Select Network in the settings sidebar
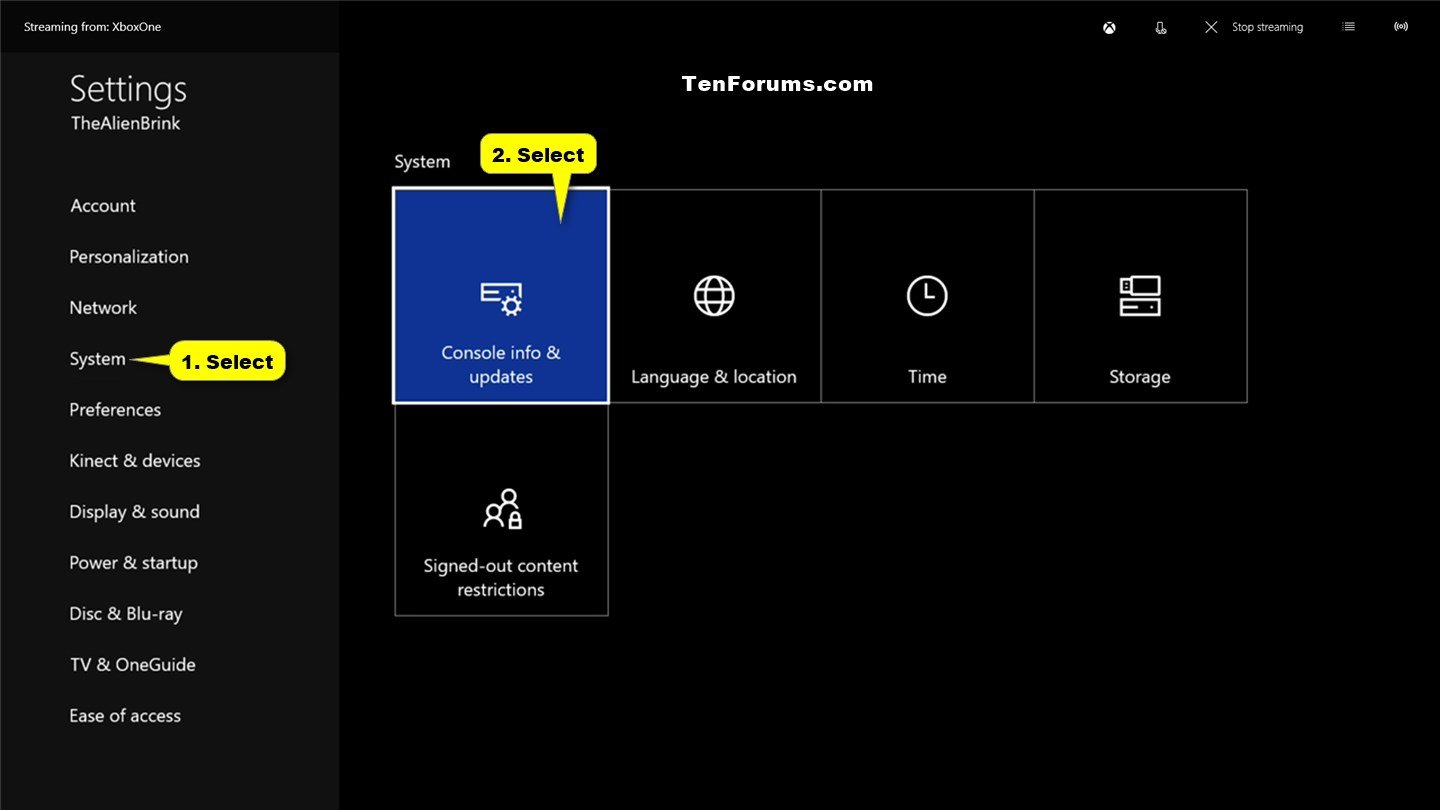1440x810 pixels. pyautogui.click(x=103, y=308)
